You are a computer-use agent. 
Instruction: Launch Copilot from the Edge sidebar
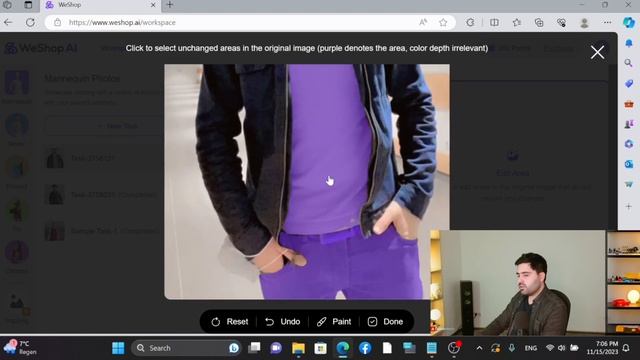[629, 22]
